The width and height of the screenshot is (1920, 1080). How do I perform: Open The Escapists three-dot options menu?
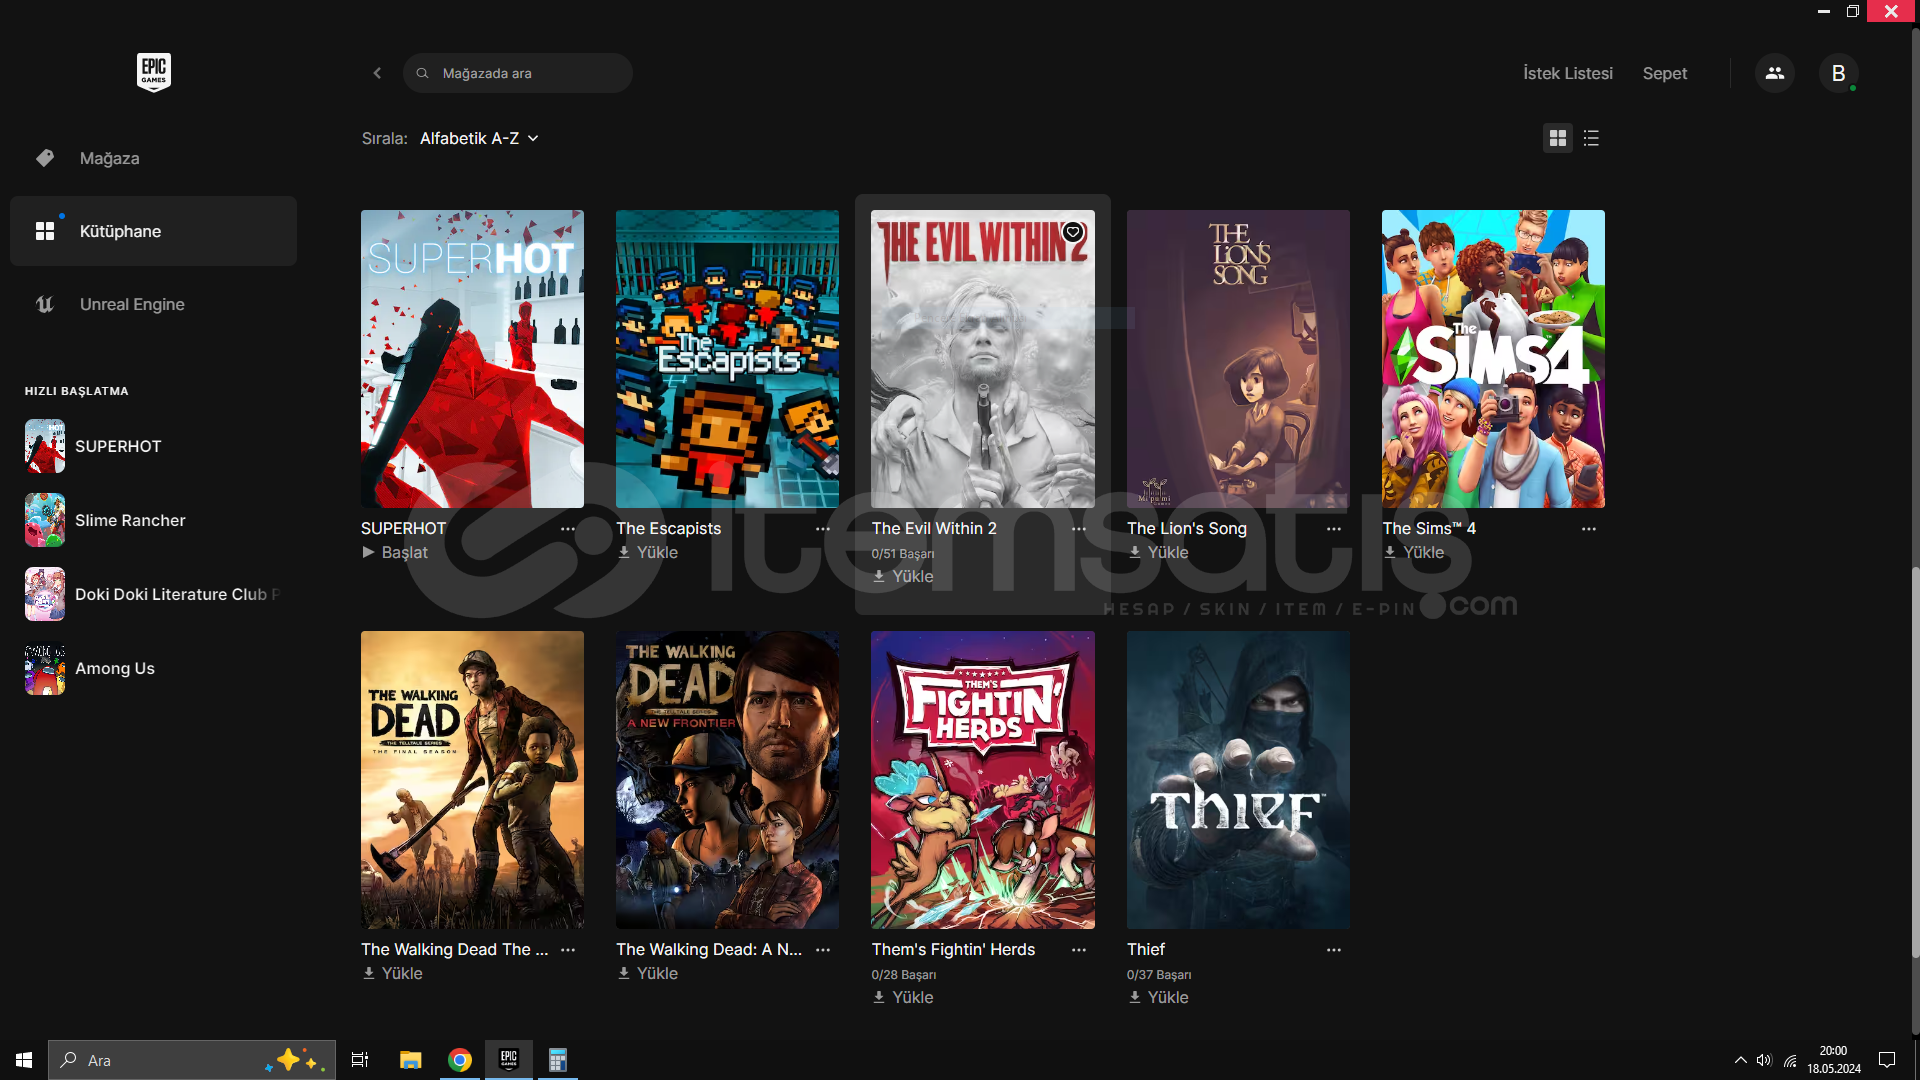click(823, 528)
